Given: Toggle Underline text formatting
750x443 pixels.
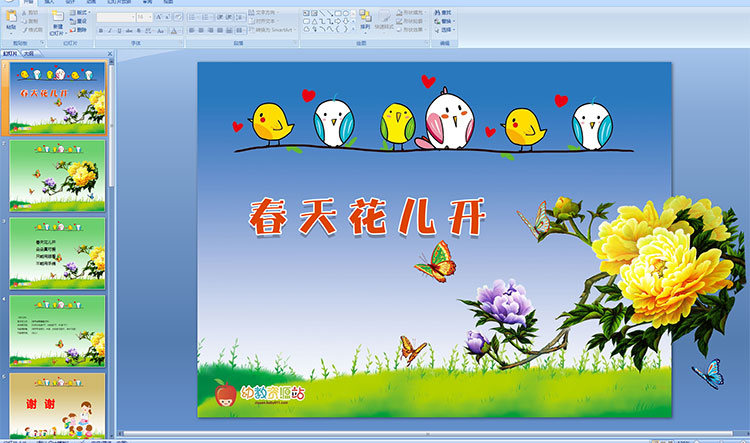Looking at the screenshot, I should click(119, 30).
